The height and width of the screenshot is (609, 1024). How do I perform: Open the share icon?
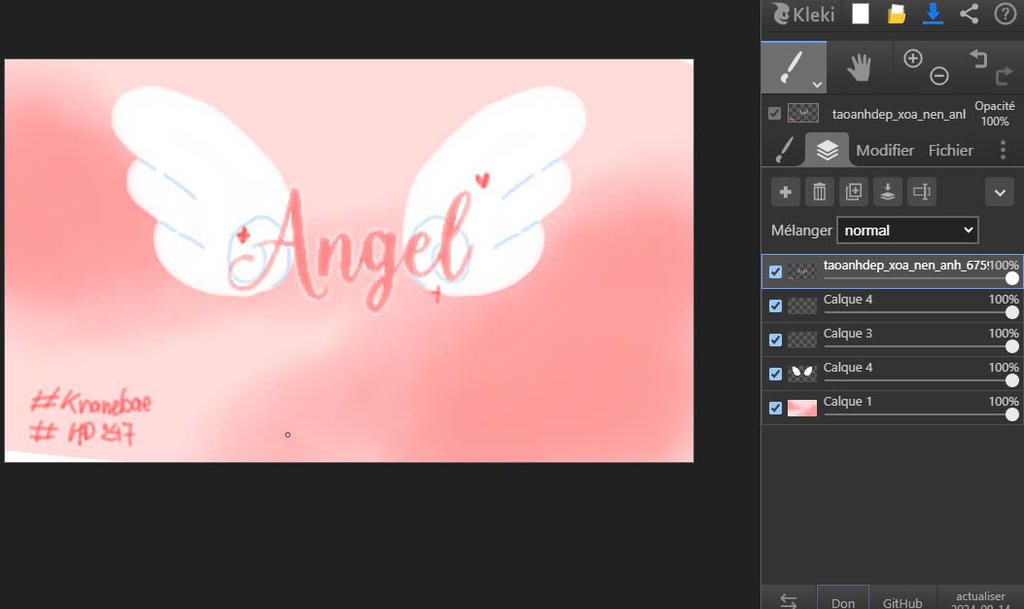(969, 14)
